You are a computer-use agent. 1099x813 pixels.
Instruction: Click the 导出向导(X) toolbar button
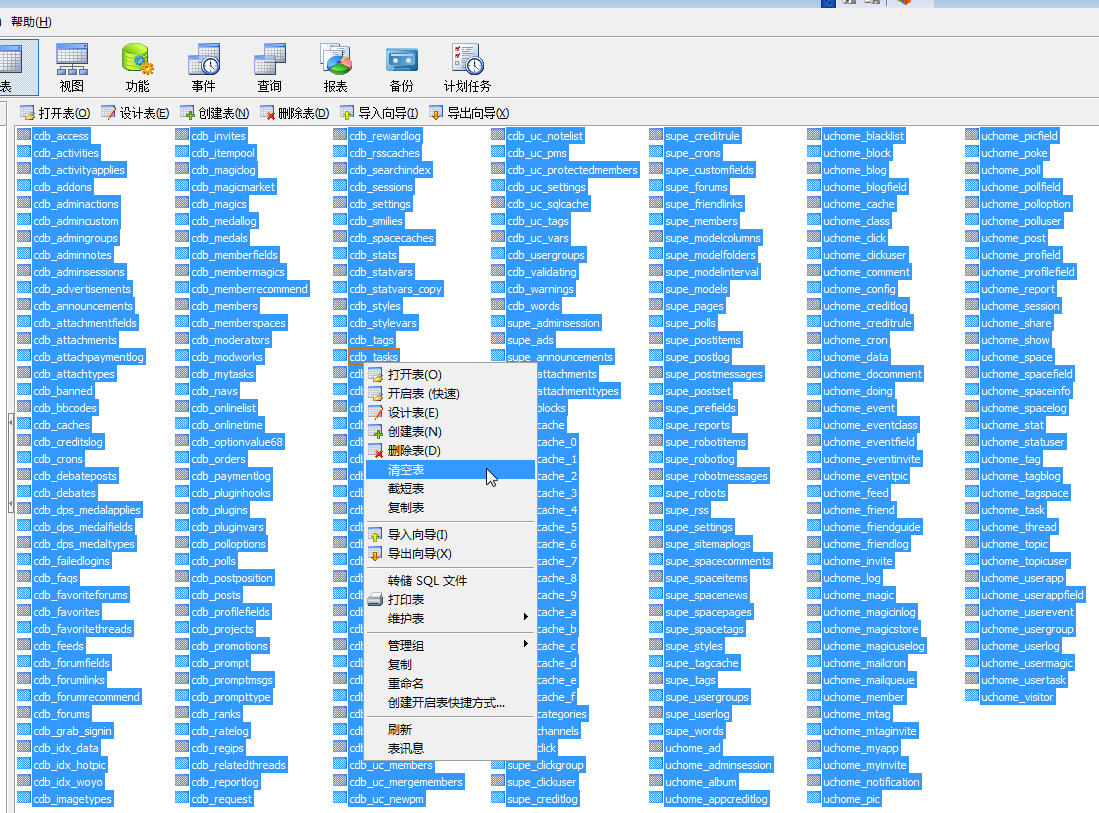coord(469,113)
